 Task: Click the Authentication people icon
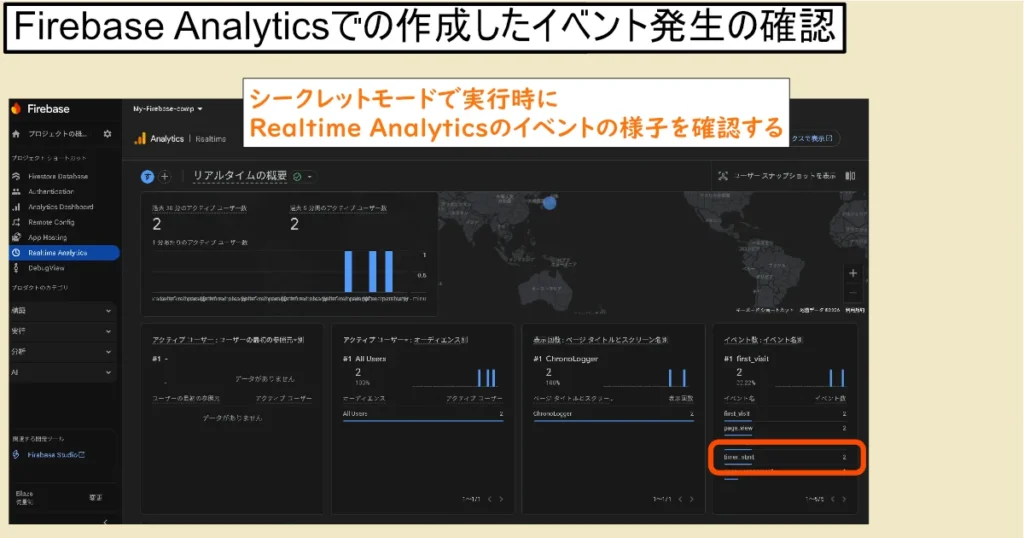click(x=16, y=191)
